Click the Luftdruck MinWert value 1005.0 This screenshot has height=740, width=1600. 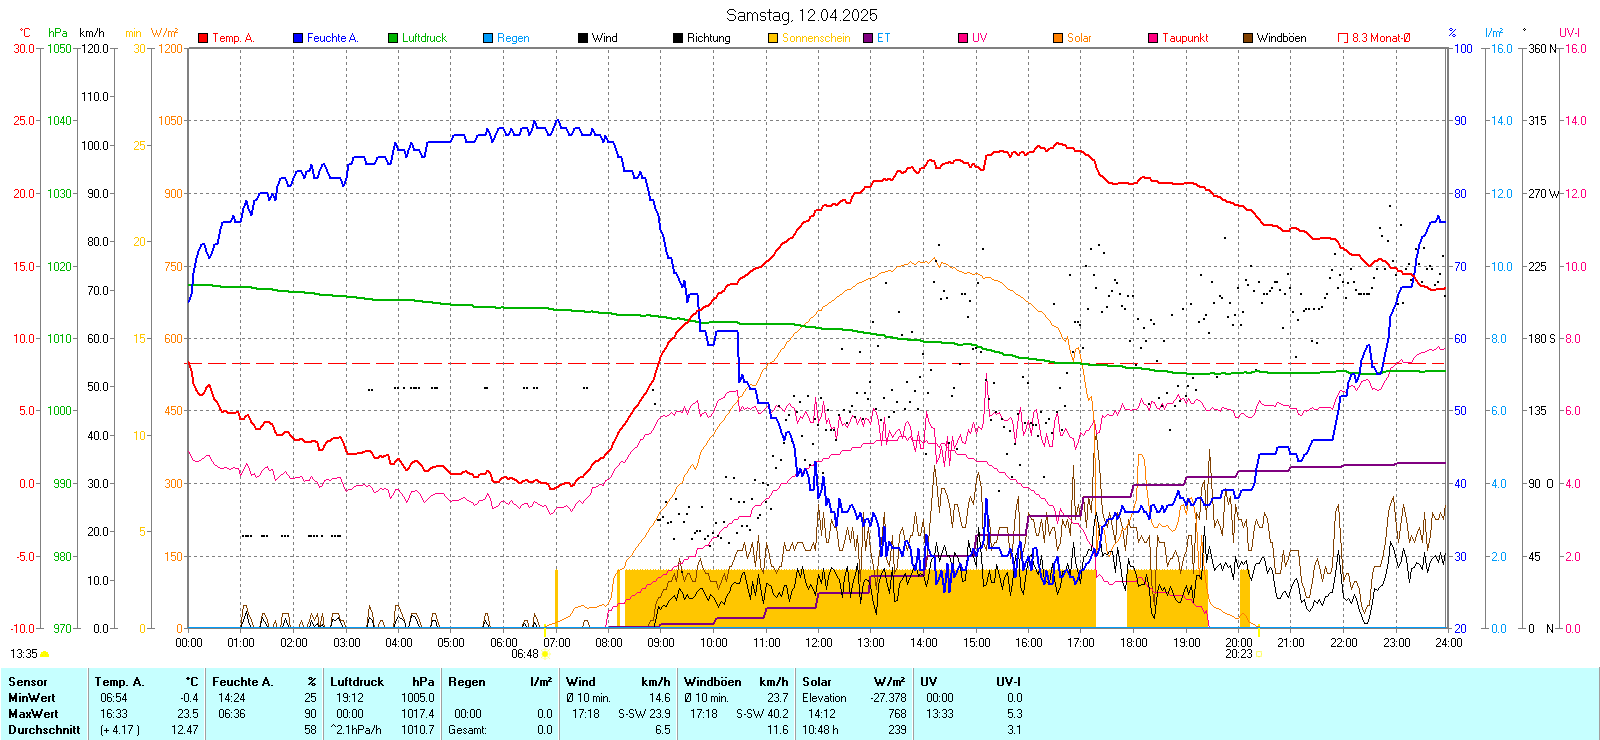tap(418, 698)
